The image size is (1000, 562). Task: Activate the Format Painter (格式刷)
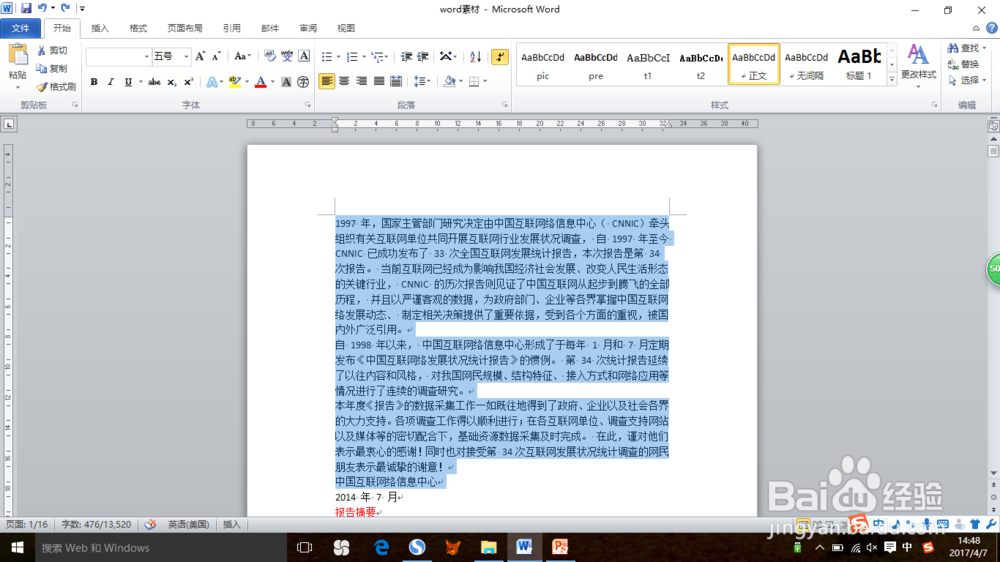56,86
